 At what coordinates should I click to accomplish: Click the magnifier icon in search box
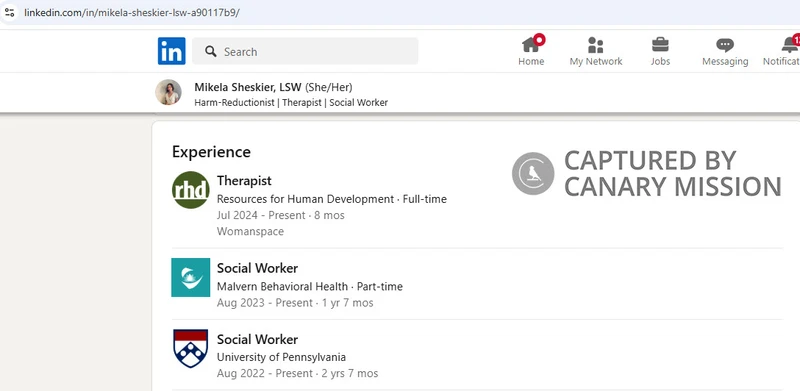pos(211,51)
